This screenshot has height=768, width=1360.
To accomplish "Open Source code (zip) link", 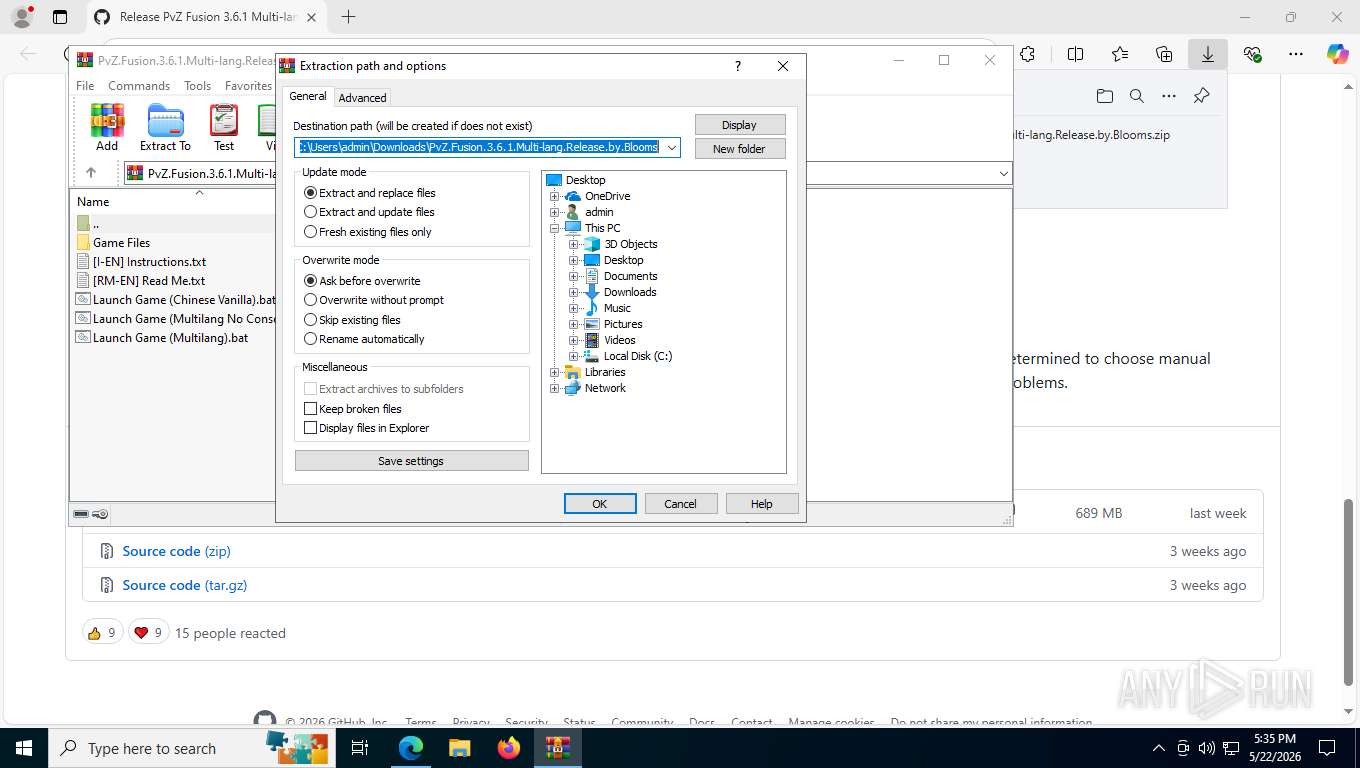I will click(x=176, y=551).
